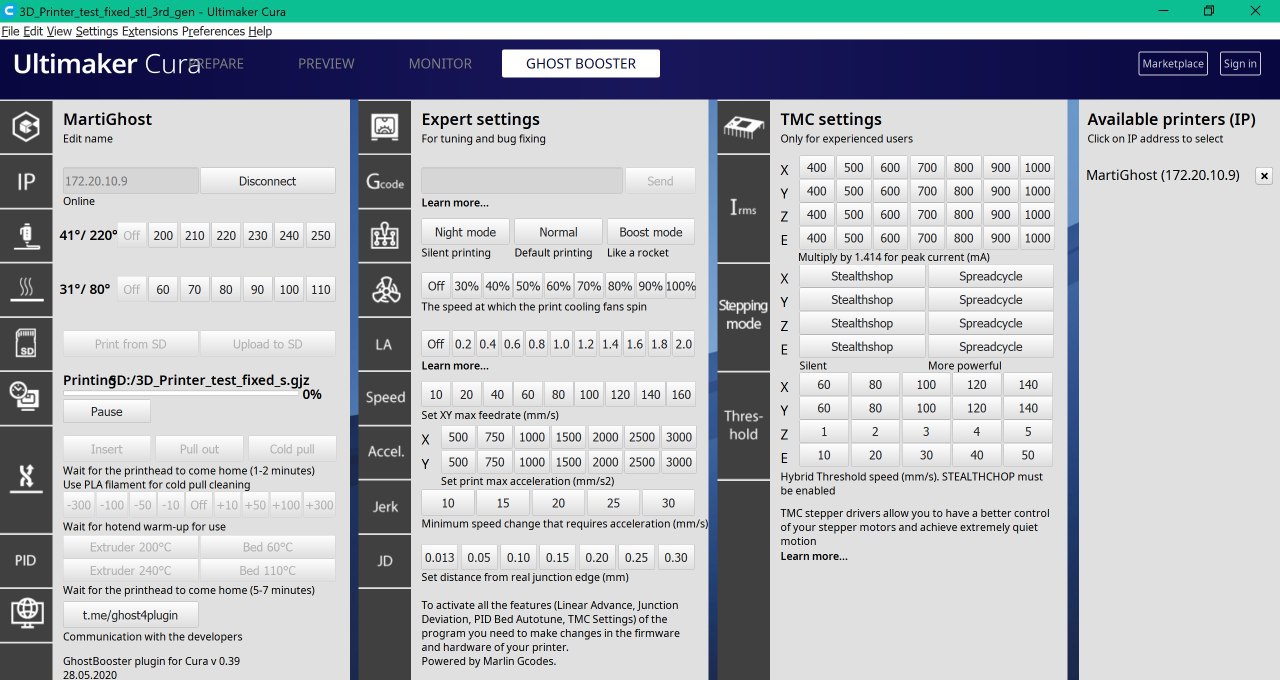Set Jerk to 20
The height and width of the screenshot is (680, 1280).
tap(558, 503)
